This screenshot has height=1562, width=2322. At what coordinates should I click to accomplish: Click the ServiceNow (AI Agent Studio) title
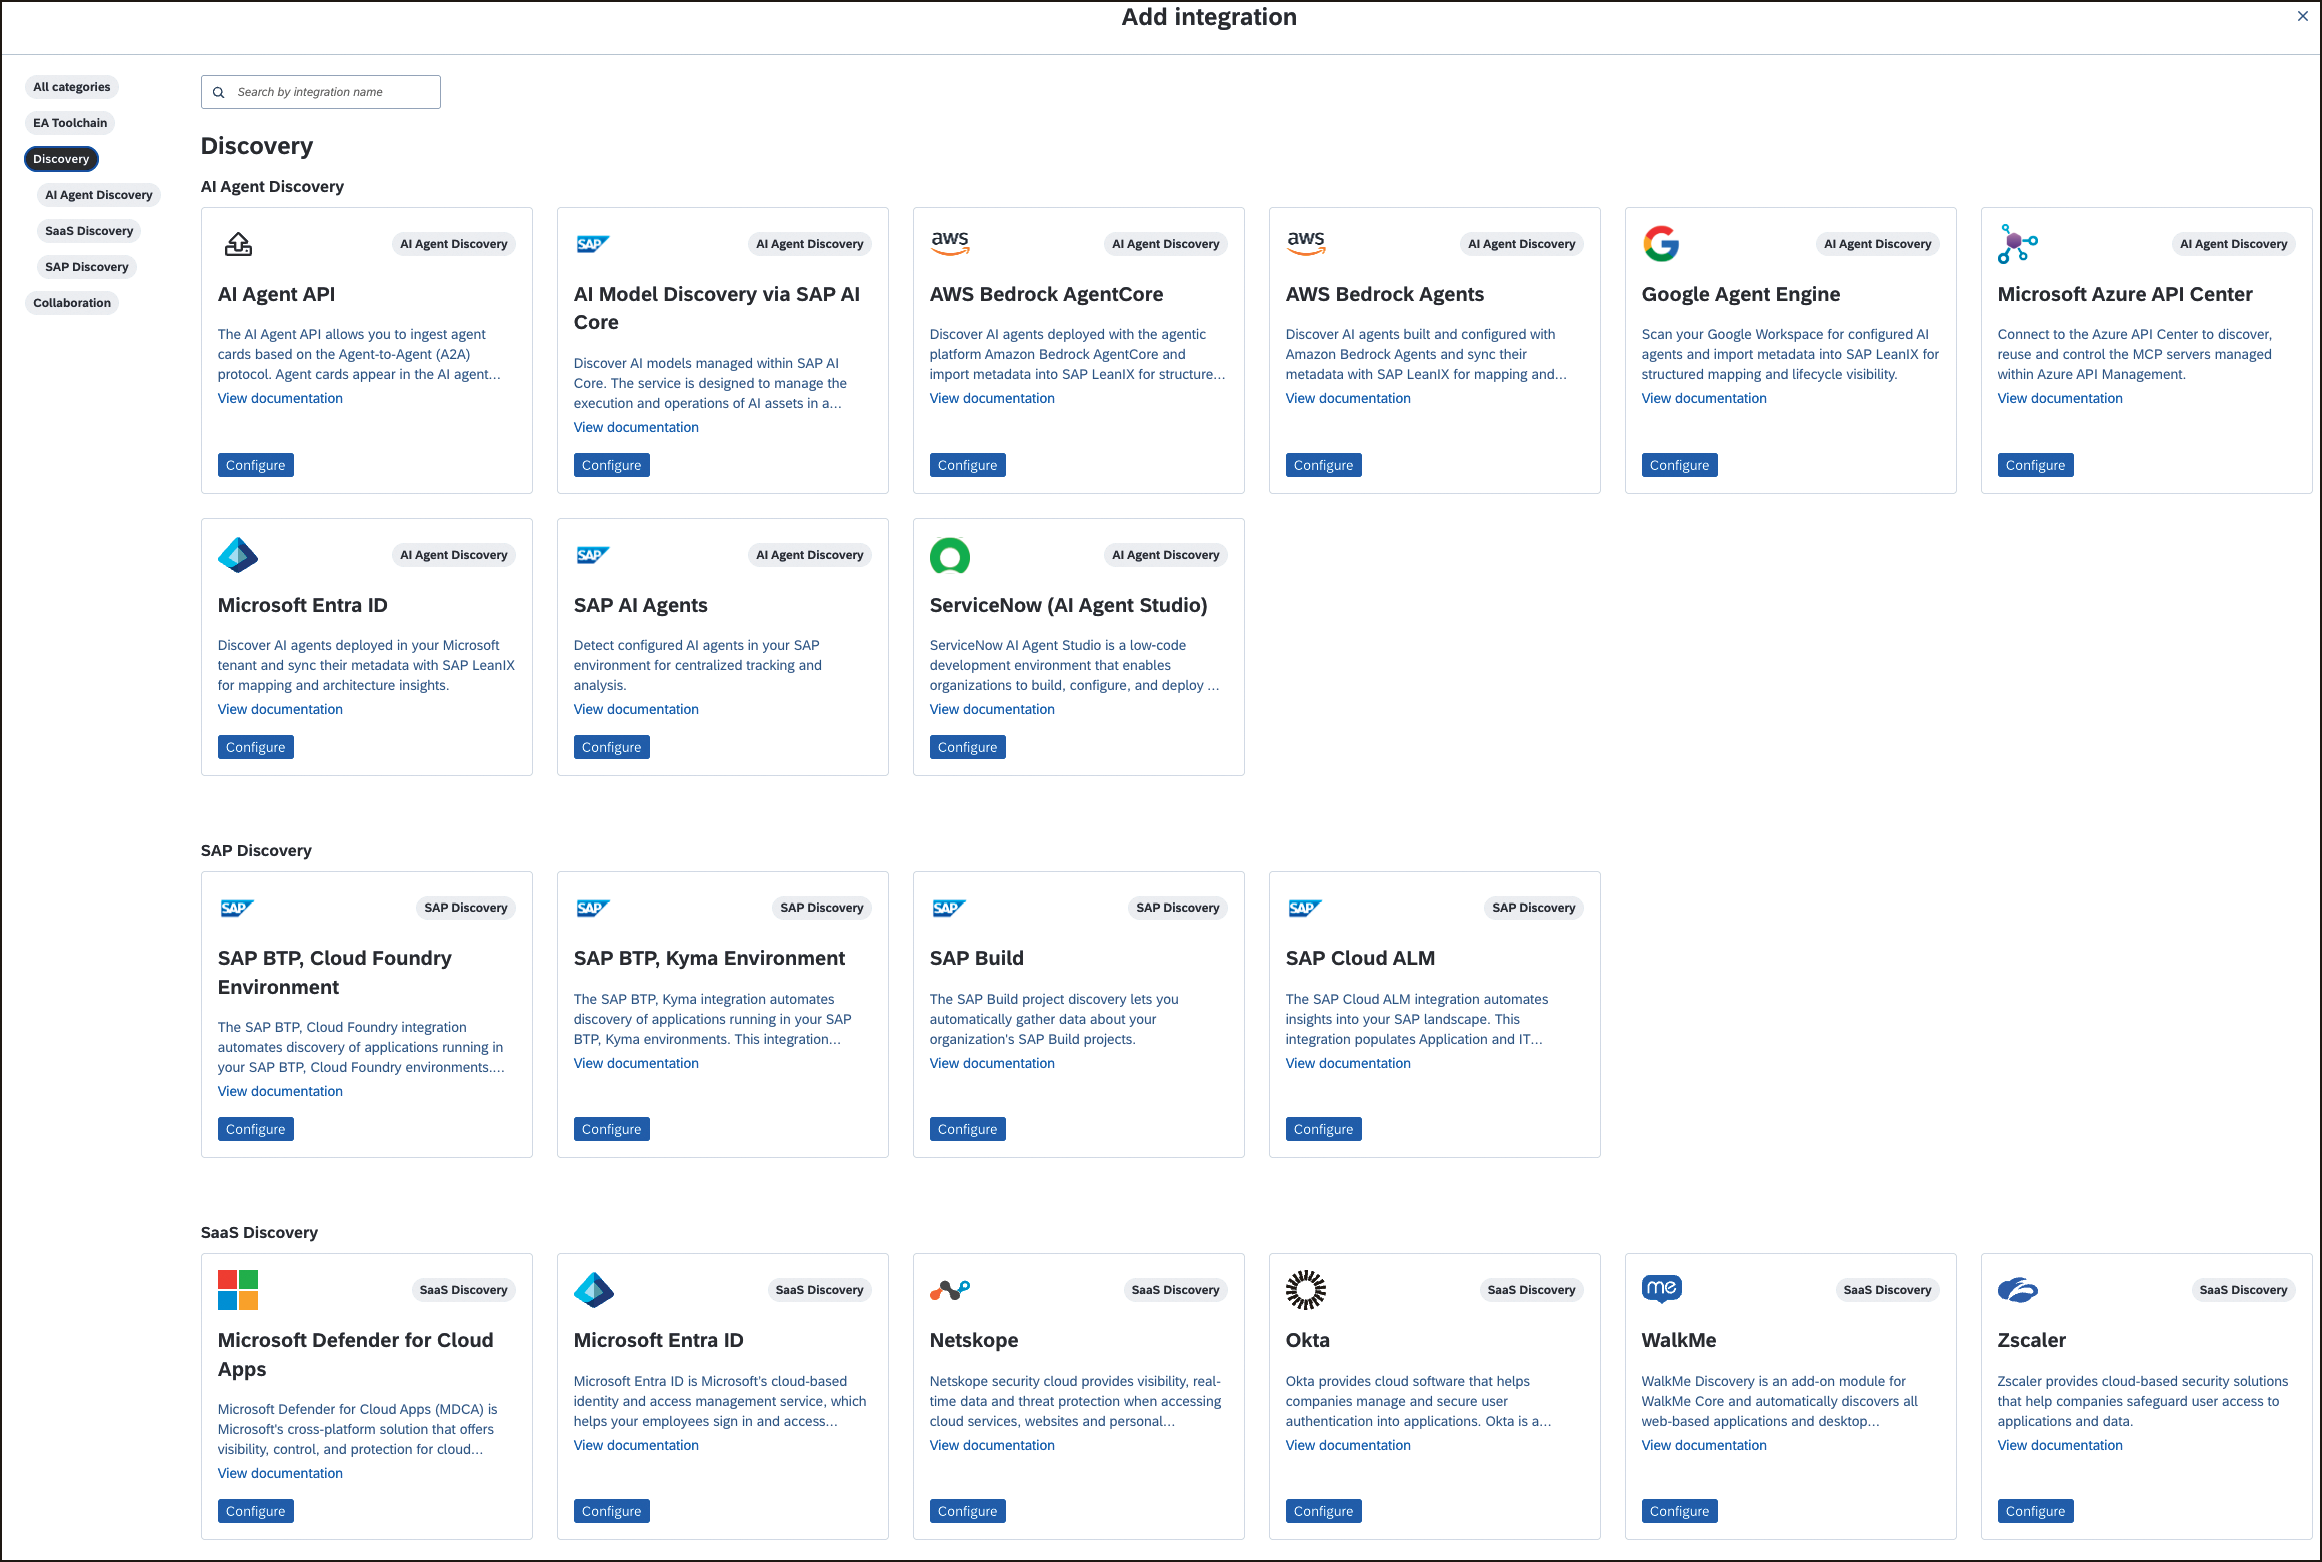pos(1068,605)
